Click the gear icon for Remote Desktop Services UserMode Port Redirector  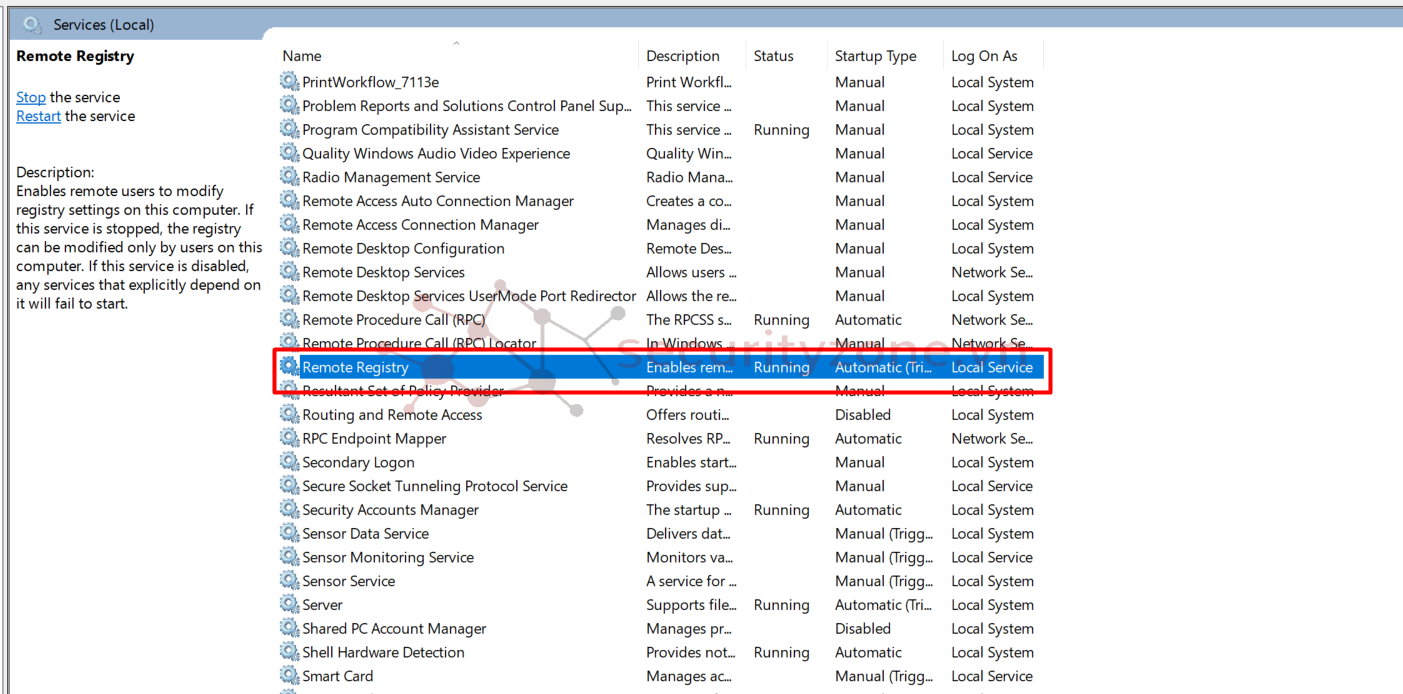(290, 295)
